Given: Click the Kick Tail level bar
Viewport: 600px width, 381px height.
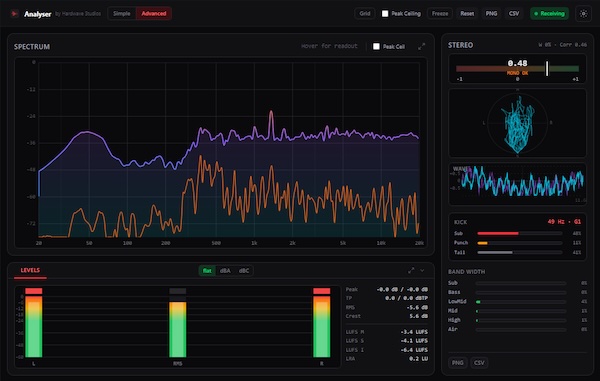Looking at the screenshot, I should tap(520, 252).
